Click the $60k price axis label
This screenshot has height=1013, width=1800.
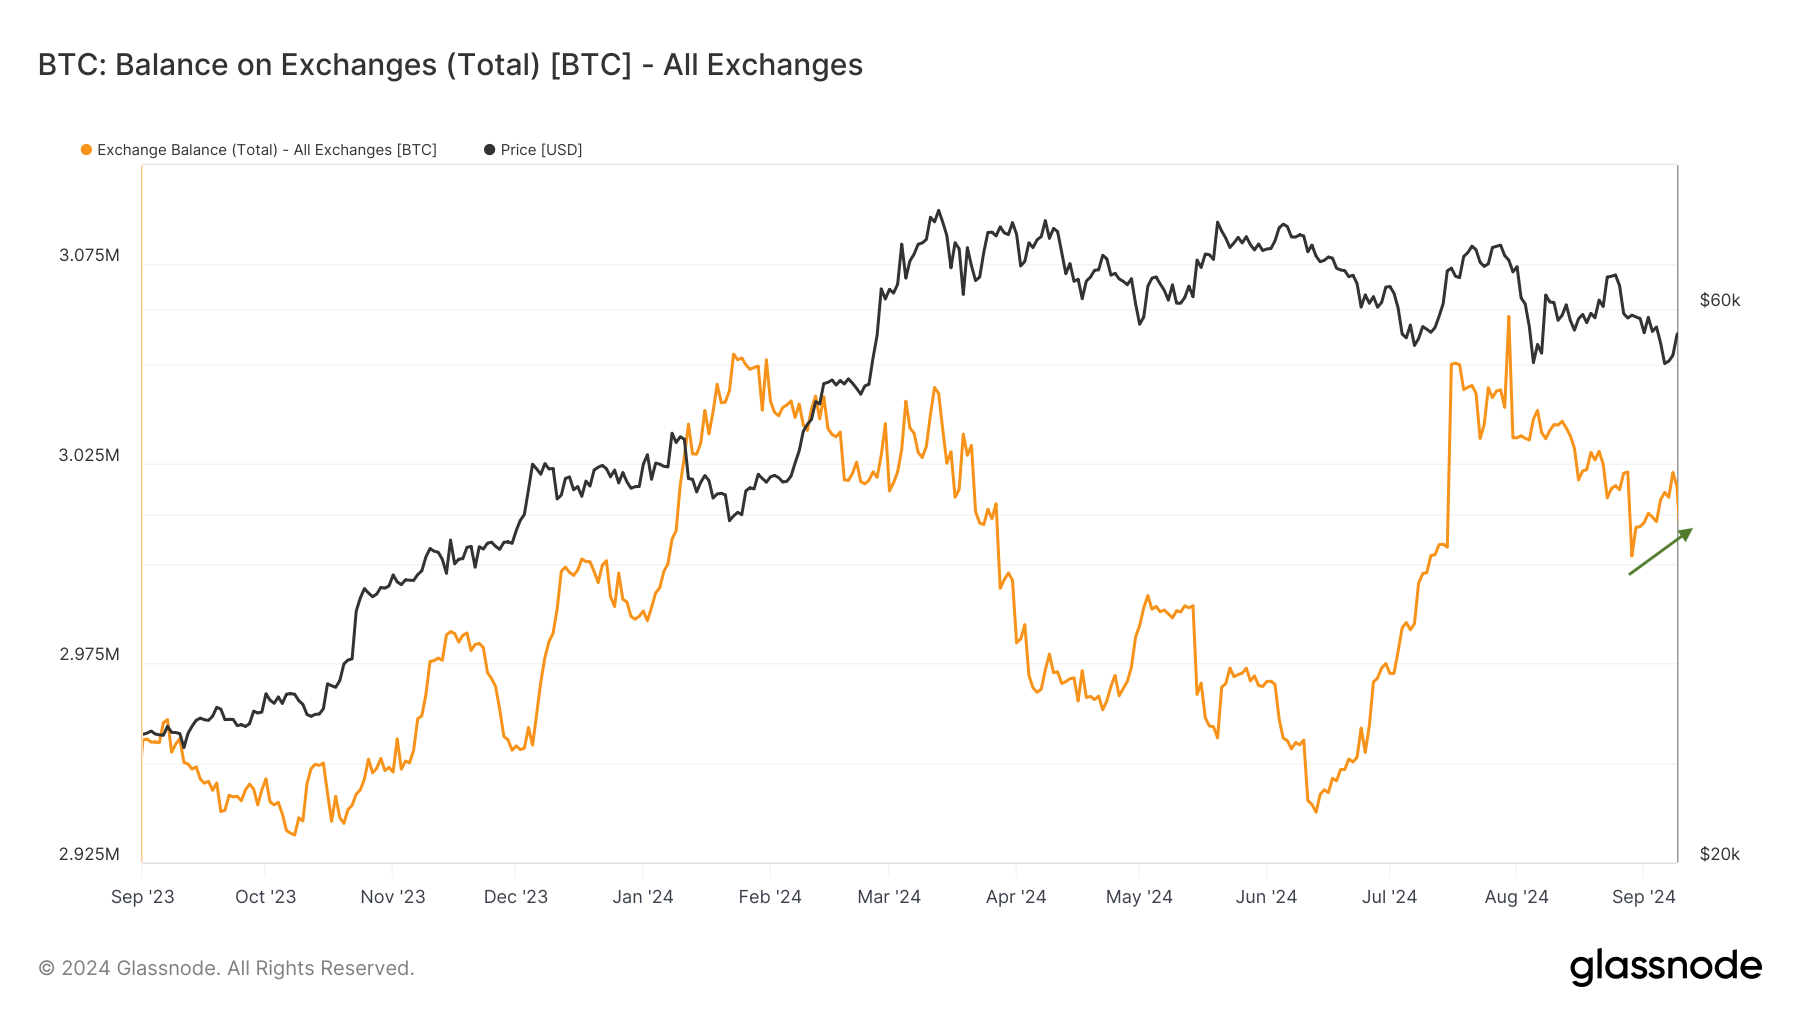[x=1720, y=300]
